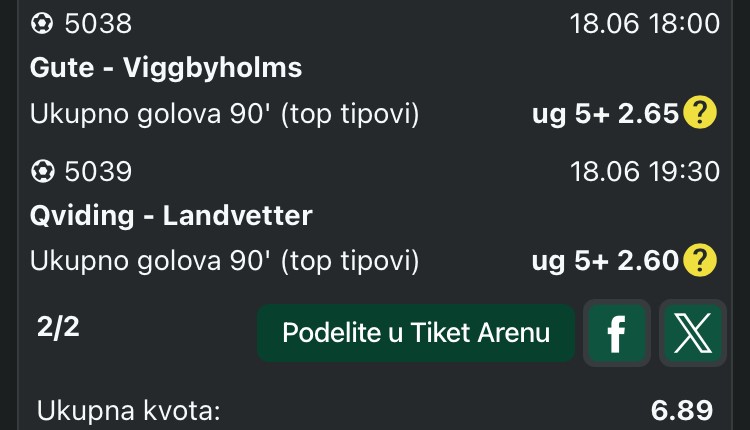Click the soccer ball icon beside 5039
This screenshot has height=430, width=750.
tap(42, 171)
